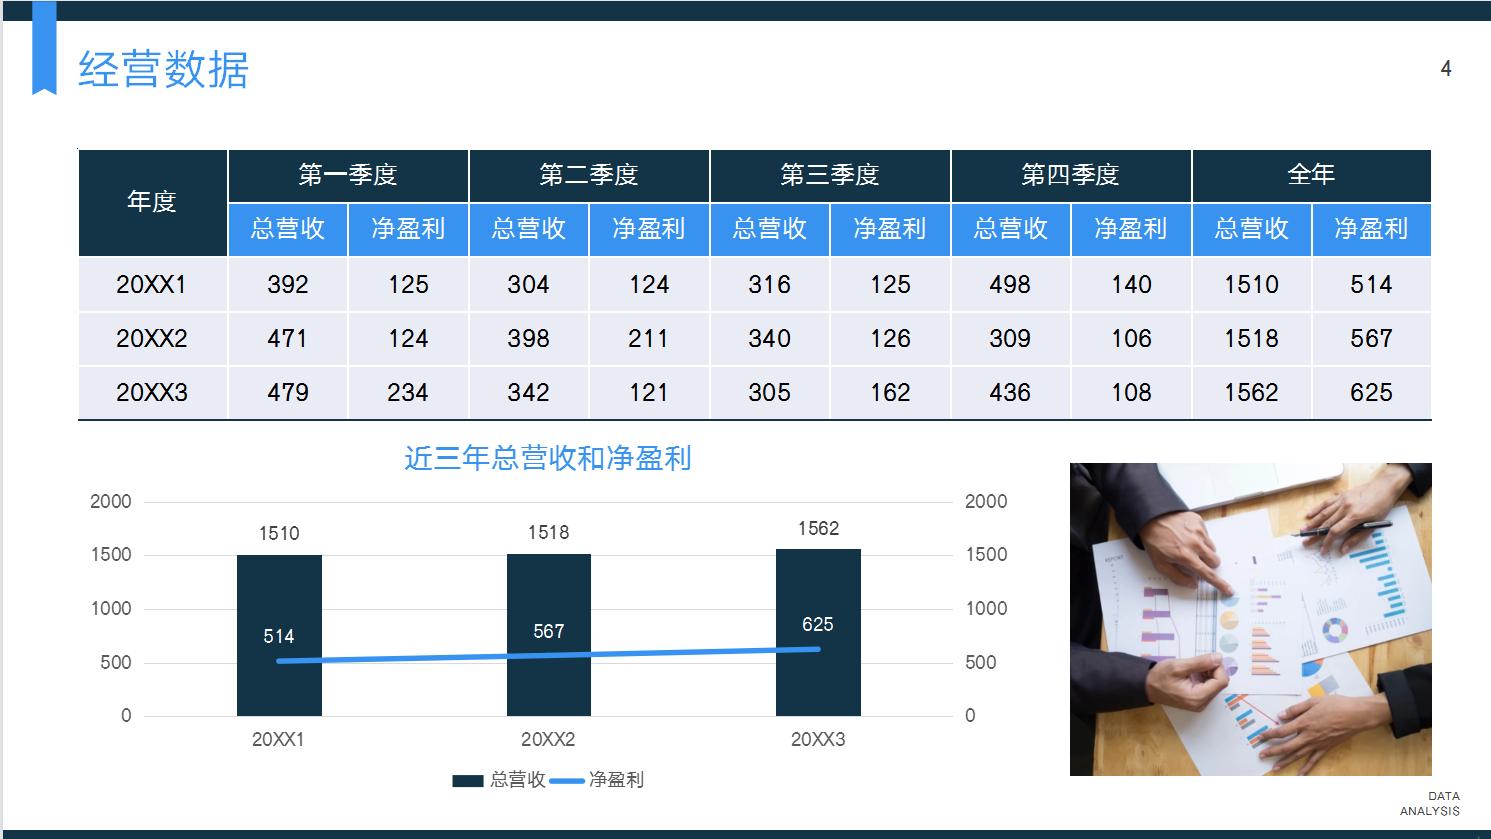Expand the 第一季度 table header
The image size is (1491, 839).
click(x=348, y=175)
